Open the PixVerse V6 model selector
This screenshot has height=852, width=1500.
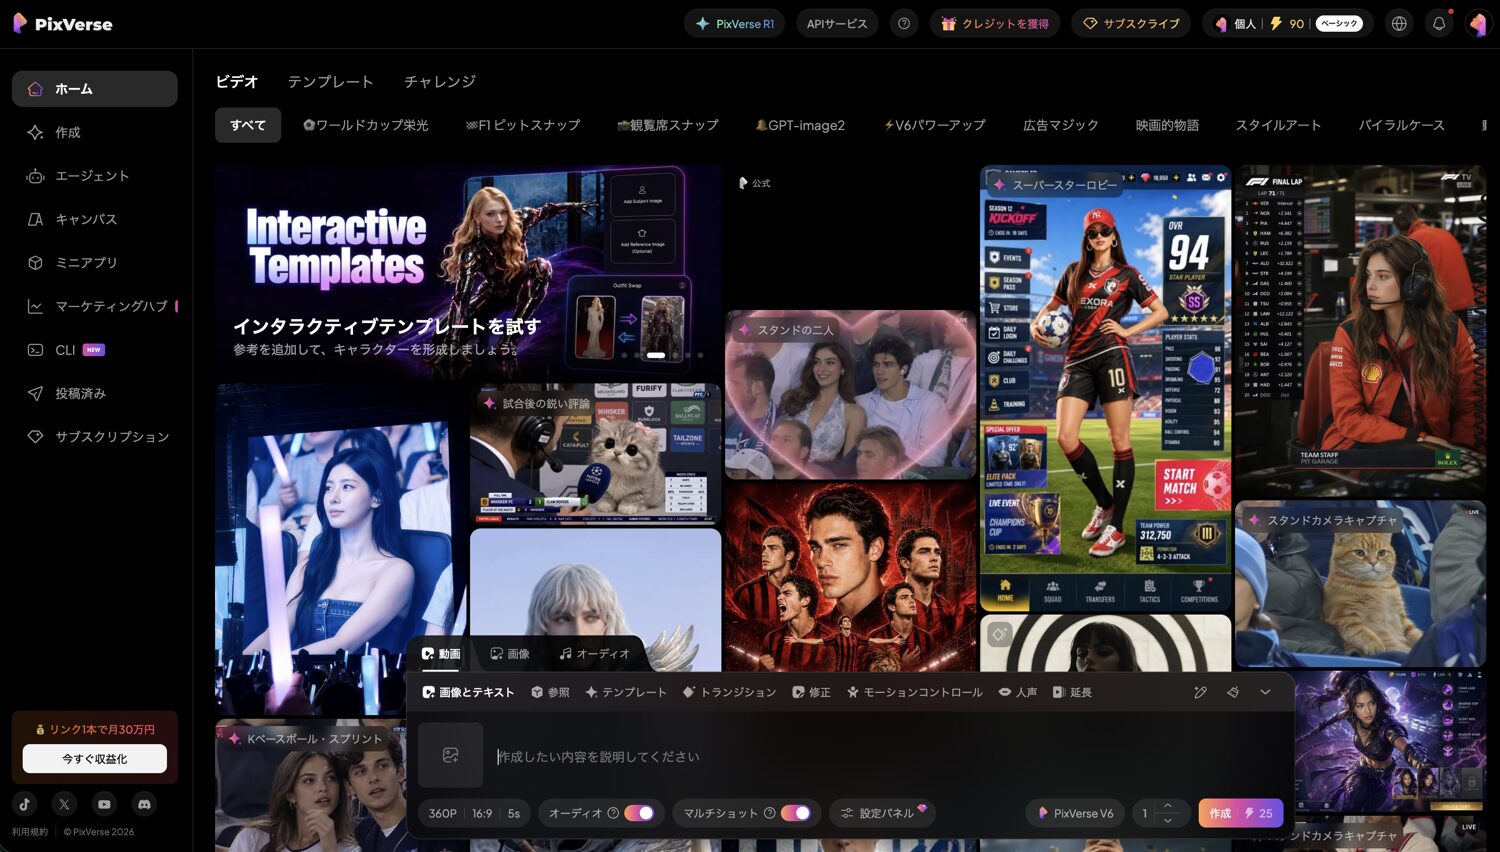(1075, 813)
